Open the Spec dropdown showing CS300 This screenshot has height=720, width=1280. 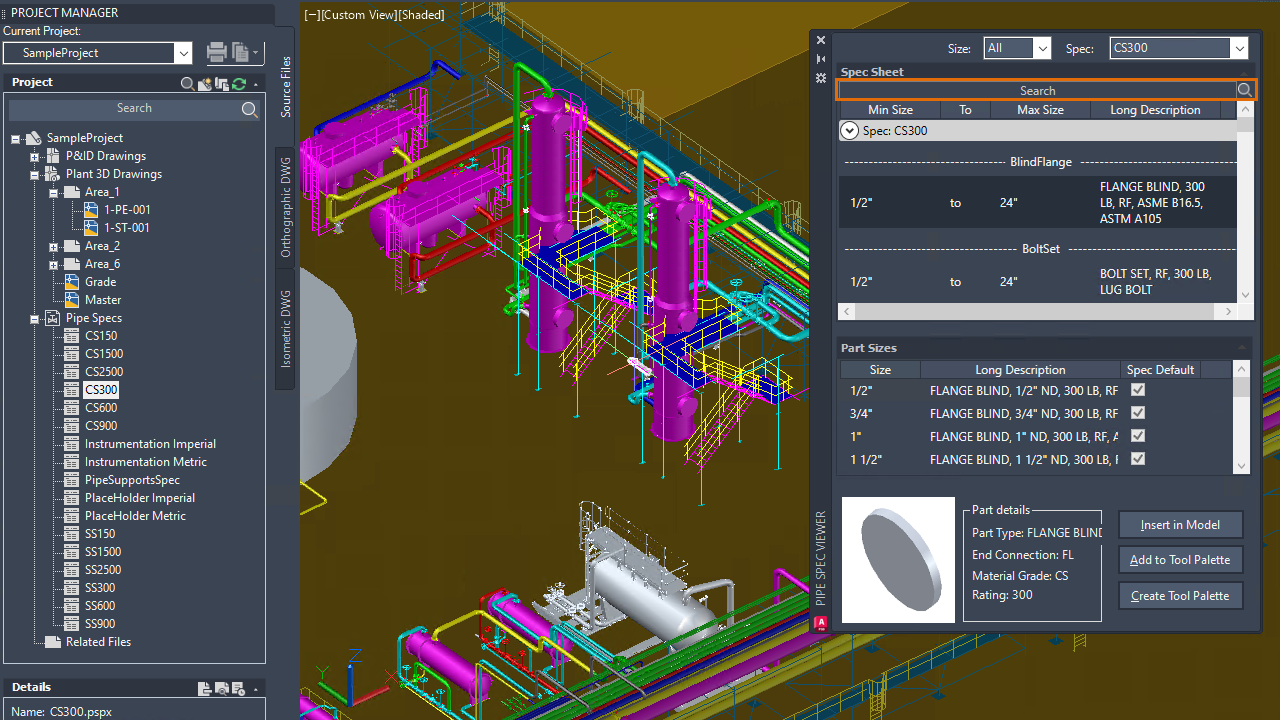pos(1178,48)
